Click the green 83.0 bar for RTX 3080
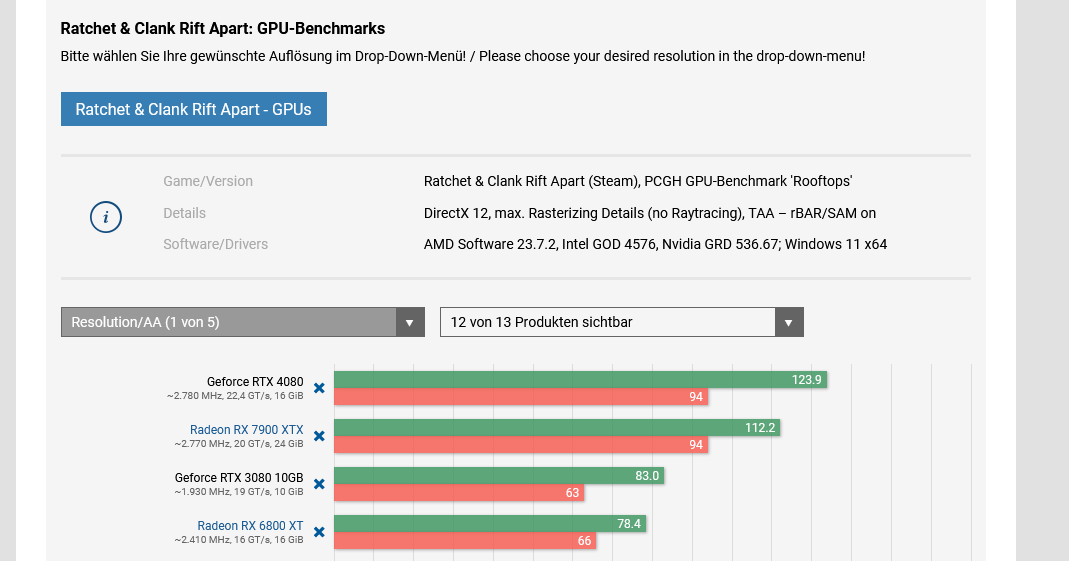 click(x=499, y=476)
